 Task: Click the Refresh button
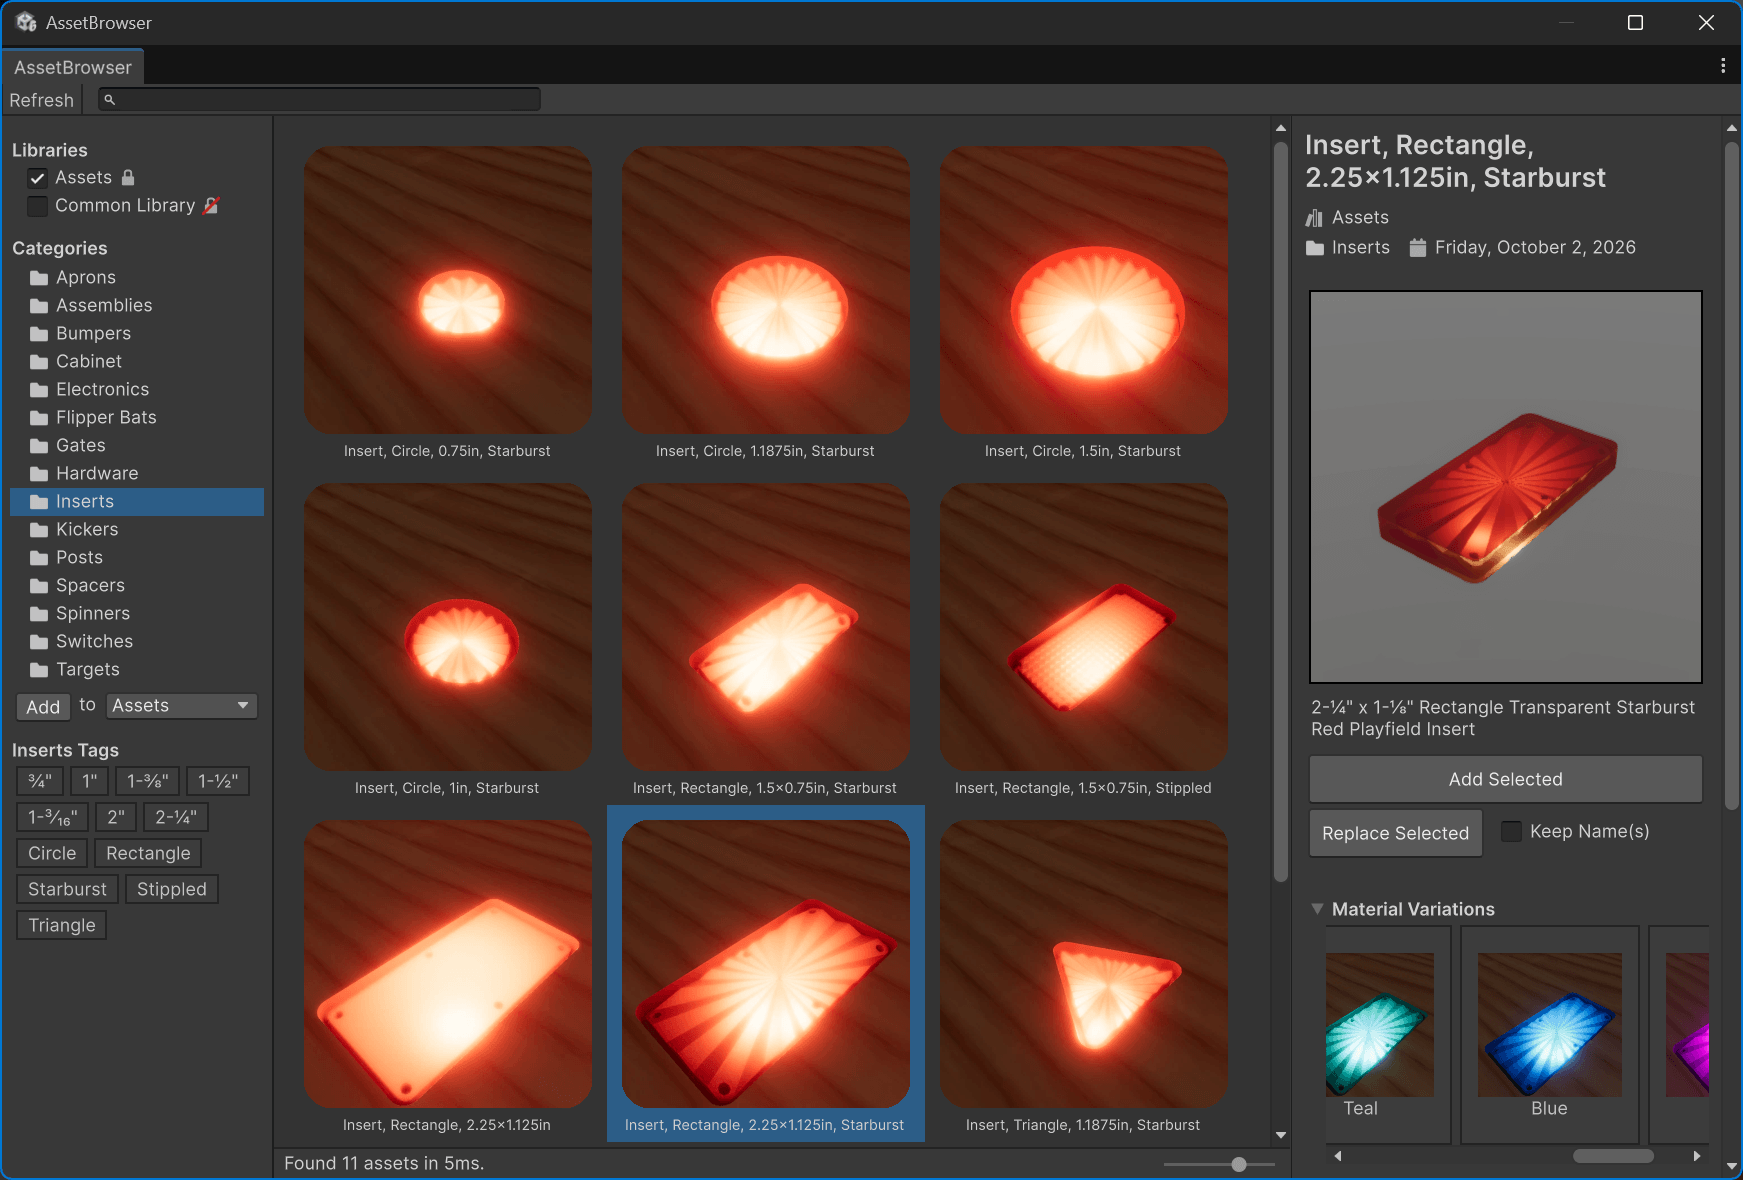coord(42,100)
